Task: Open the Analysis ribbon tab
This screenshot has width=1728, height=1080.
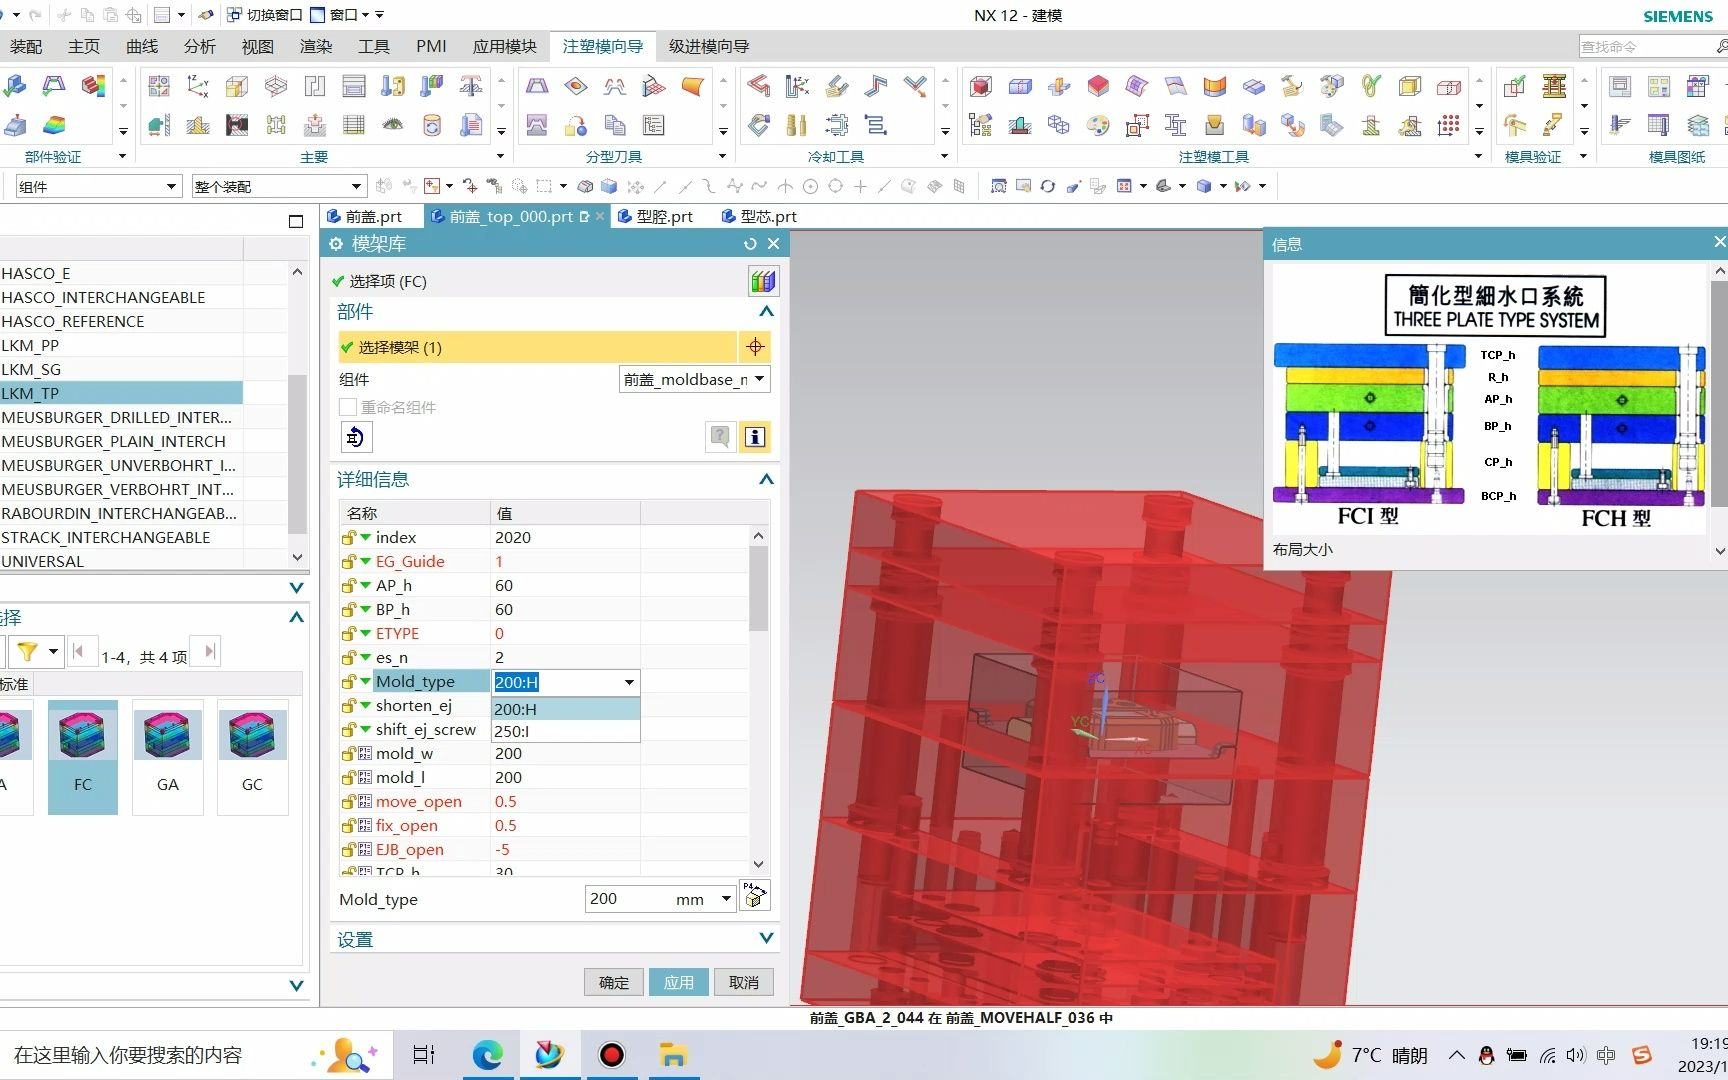Action: tap(199, 46)
